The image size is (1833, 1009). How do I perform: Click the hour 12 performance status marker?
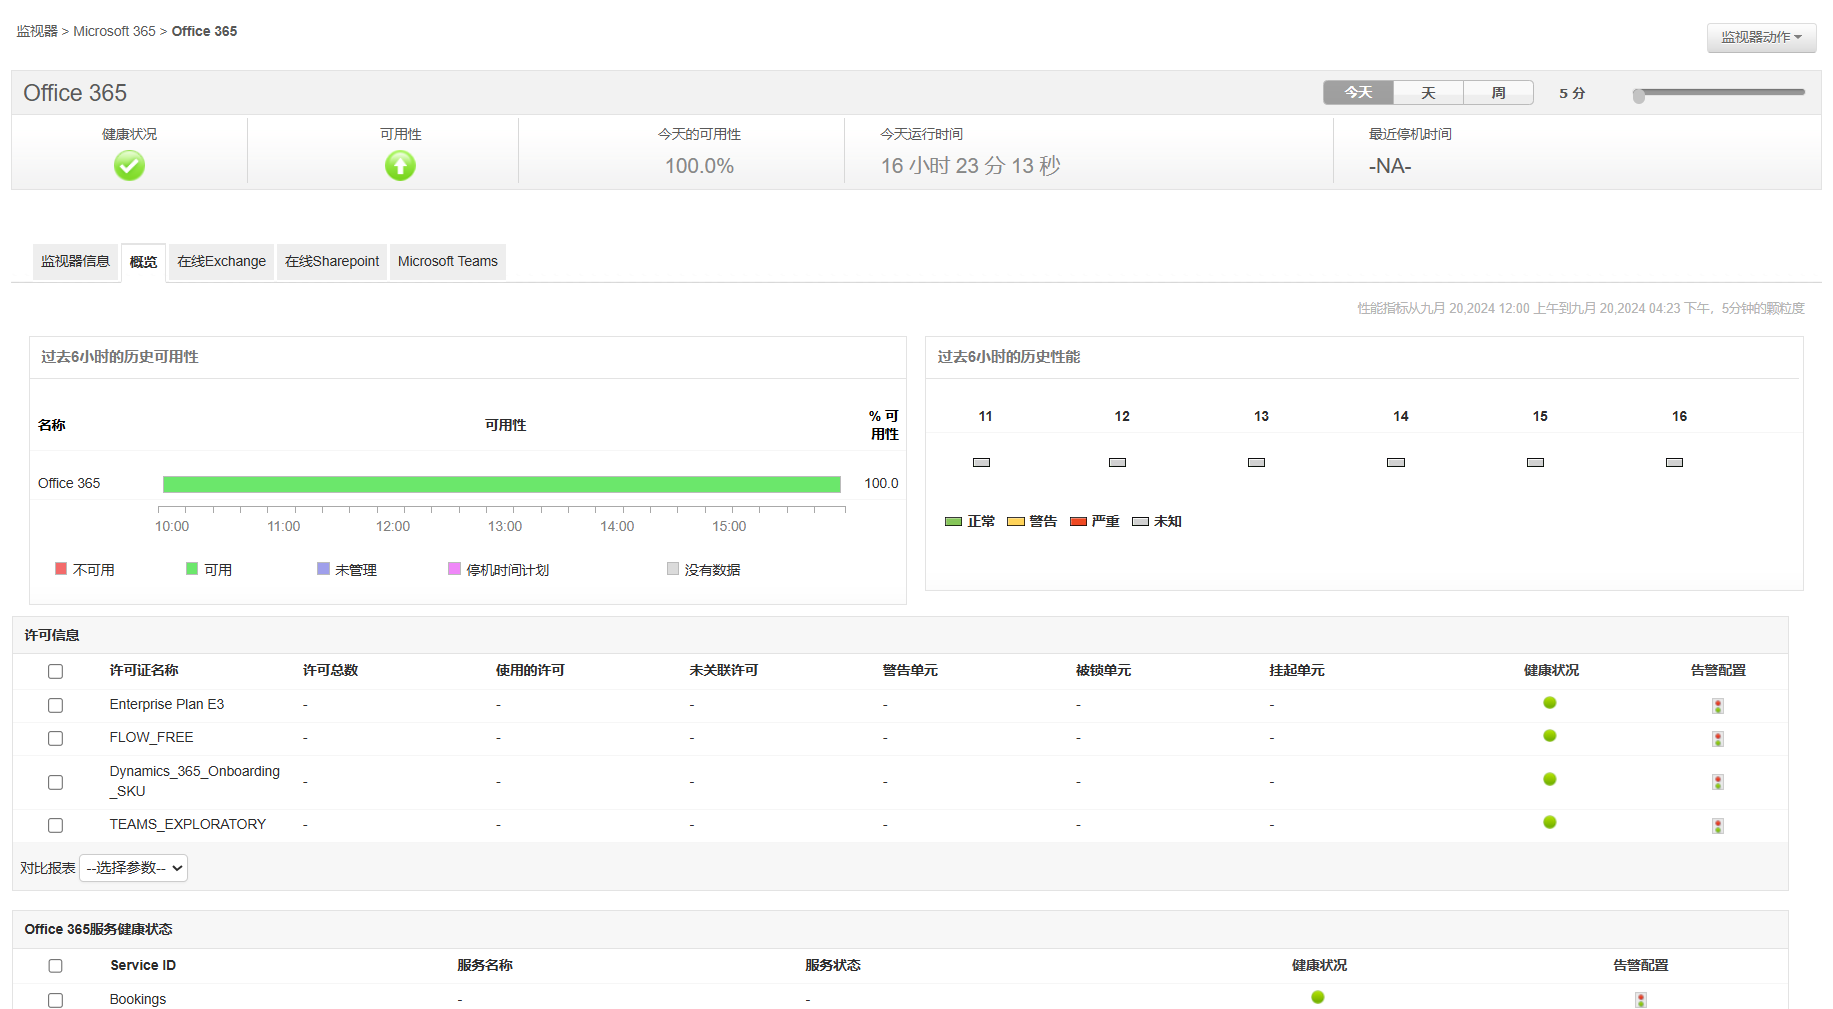1118,462
